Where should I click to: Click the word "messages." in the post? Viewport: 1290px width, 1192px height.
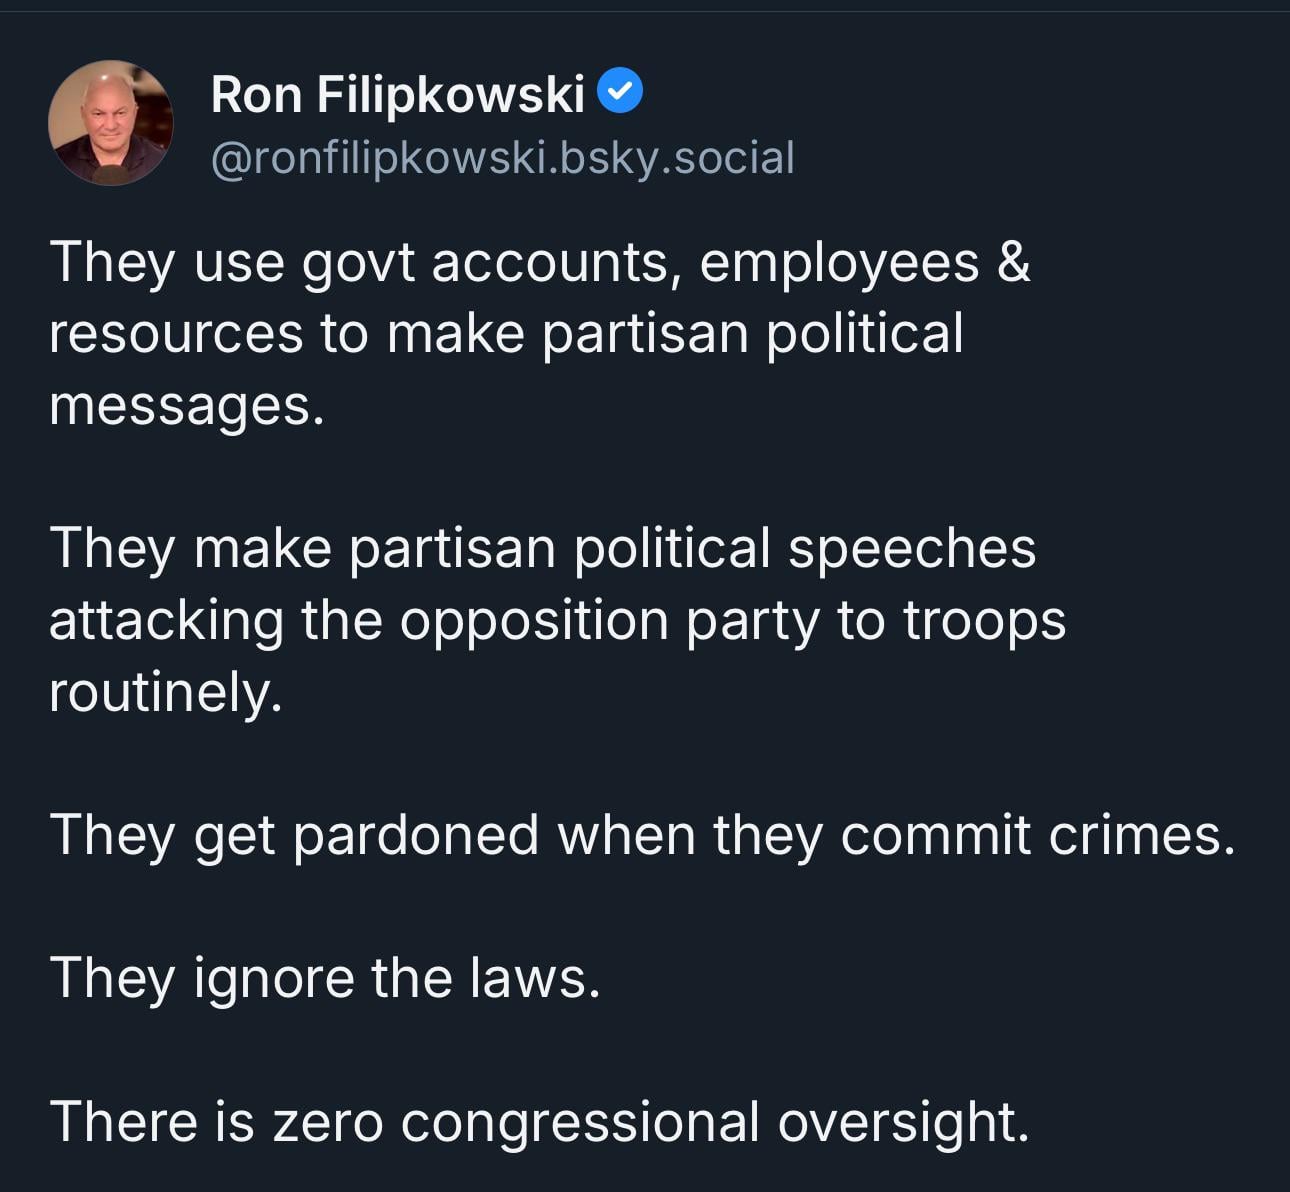click(x=187, y=407)
